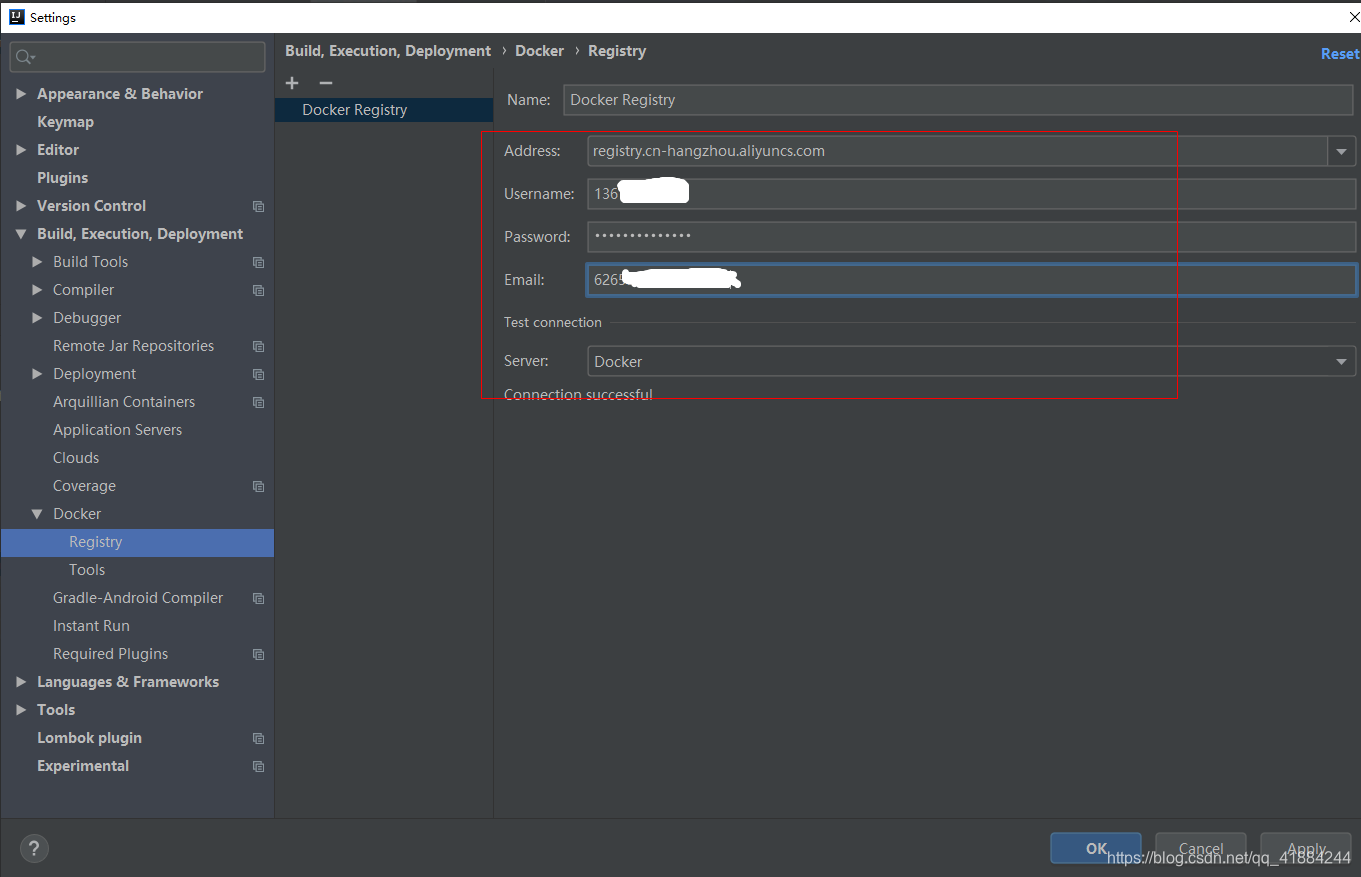
Task: Open Remote Jar Repositories settings
Action: (x=133, y=346)
